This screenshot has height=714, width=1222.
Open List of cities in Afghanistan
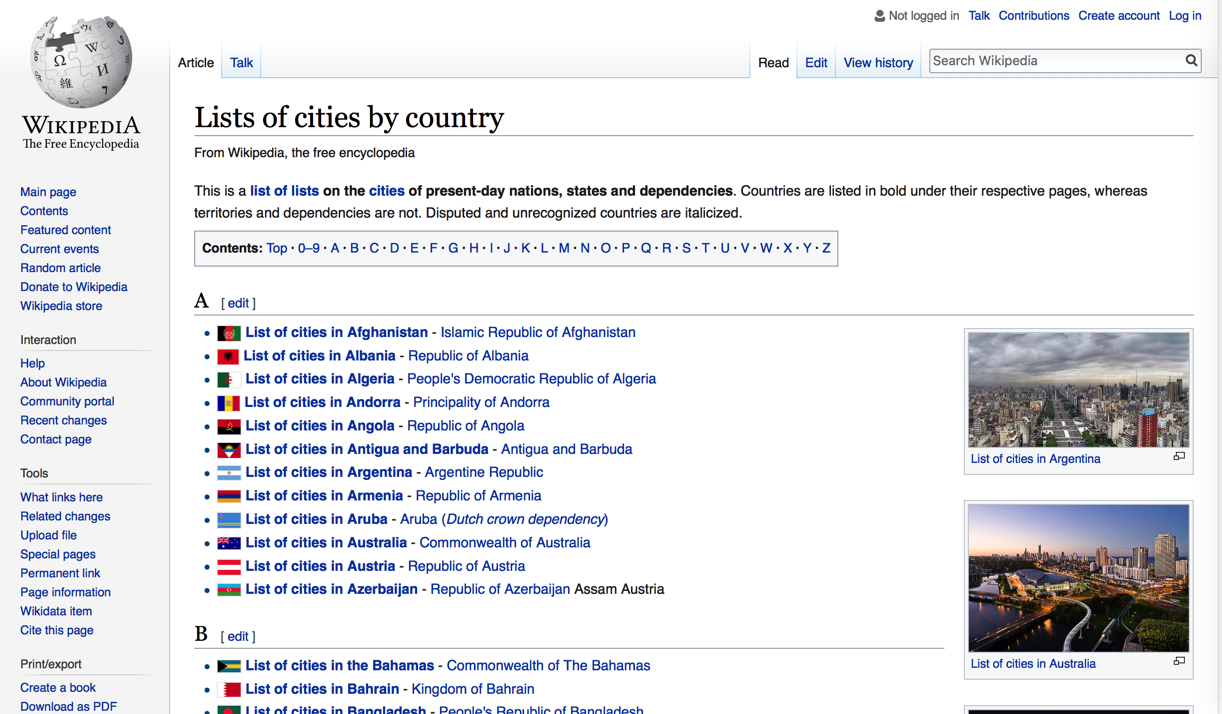click(336, 332)
